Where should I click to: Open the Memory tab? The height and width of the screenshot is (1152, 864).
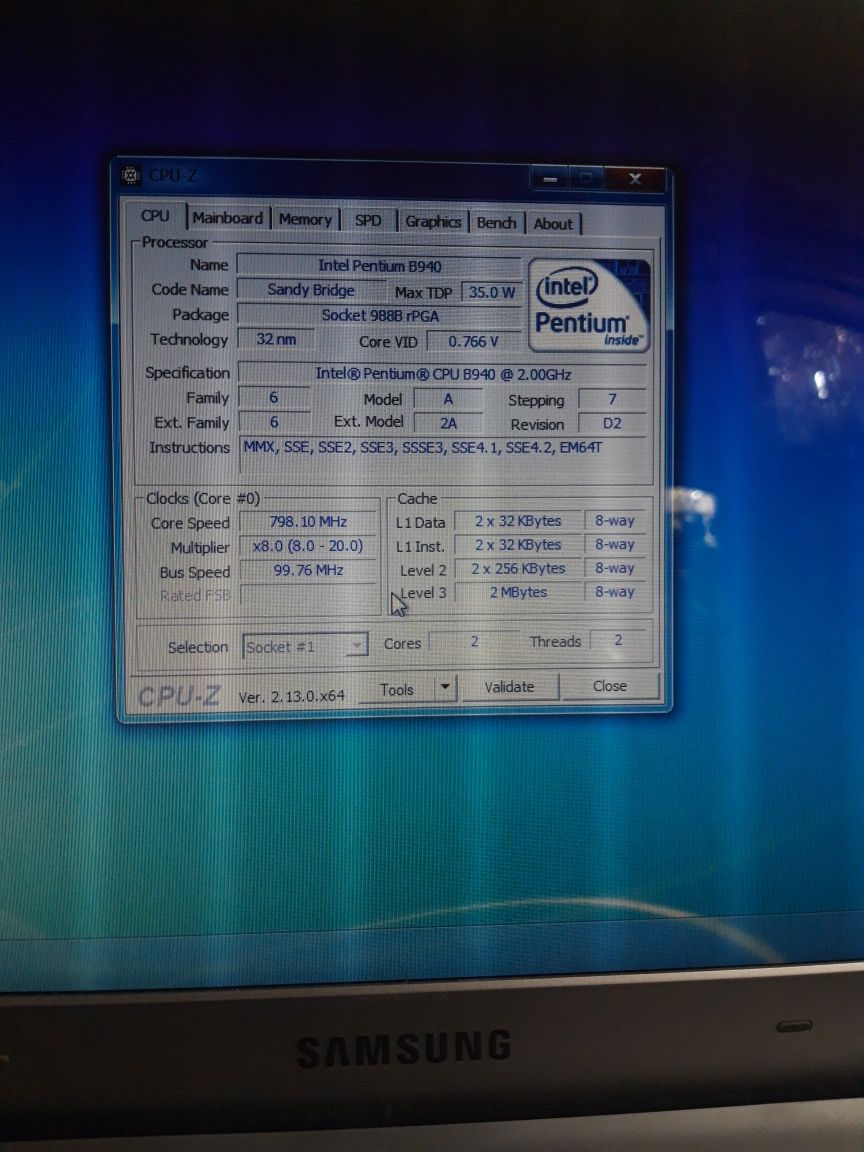pos(305,219)
